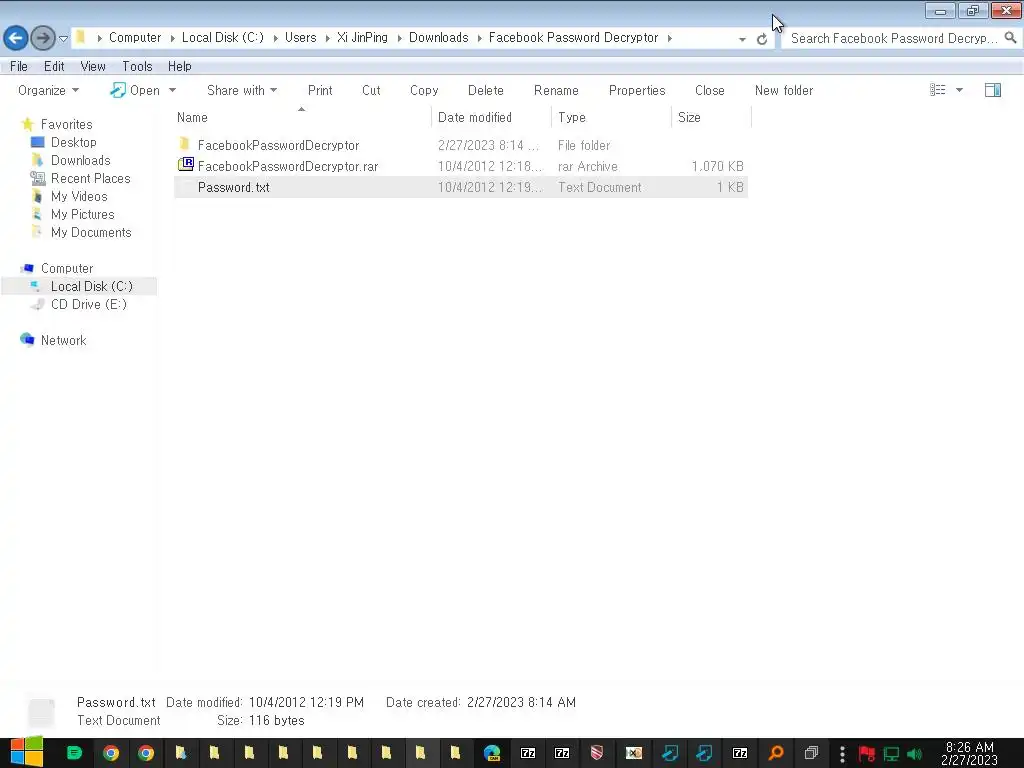The height and width of the screenshot is (768, 1024).
Task: Expand breadcrumb arrow after Downloads
Action: [479, 38]
